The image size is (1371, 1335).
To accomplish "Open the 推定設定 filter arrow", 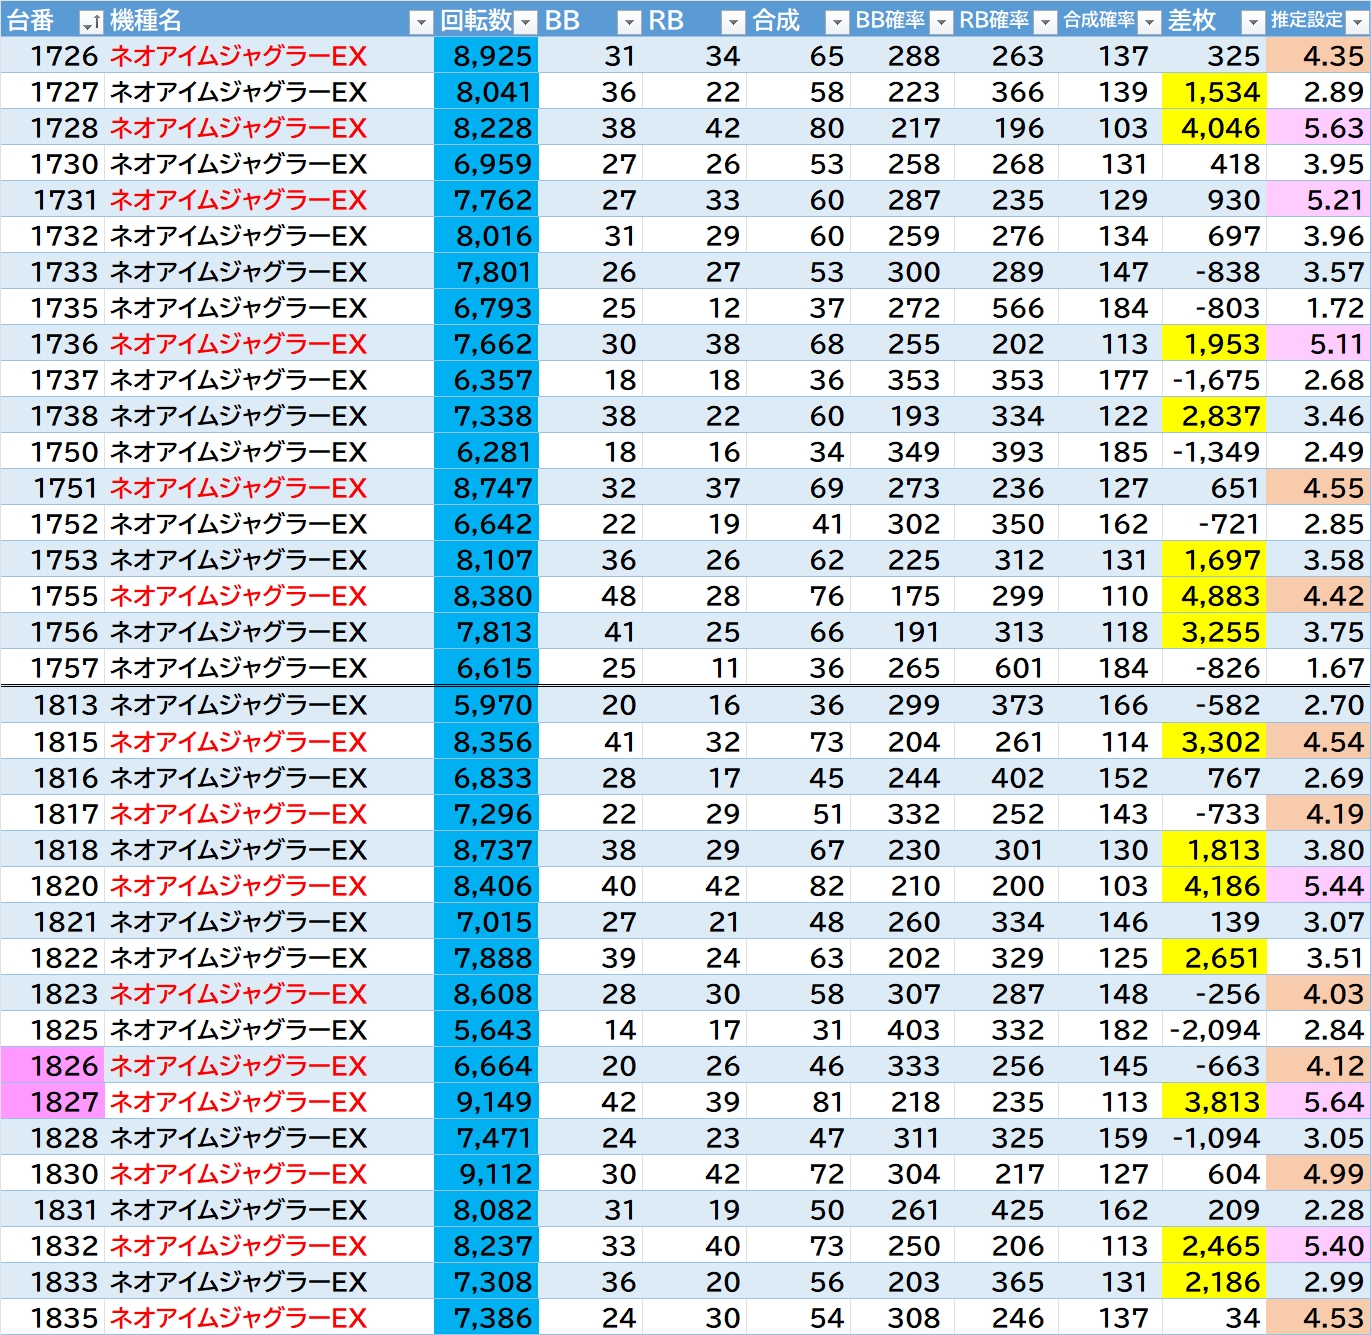I will [1357, 22].
